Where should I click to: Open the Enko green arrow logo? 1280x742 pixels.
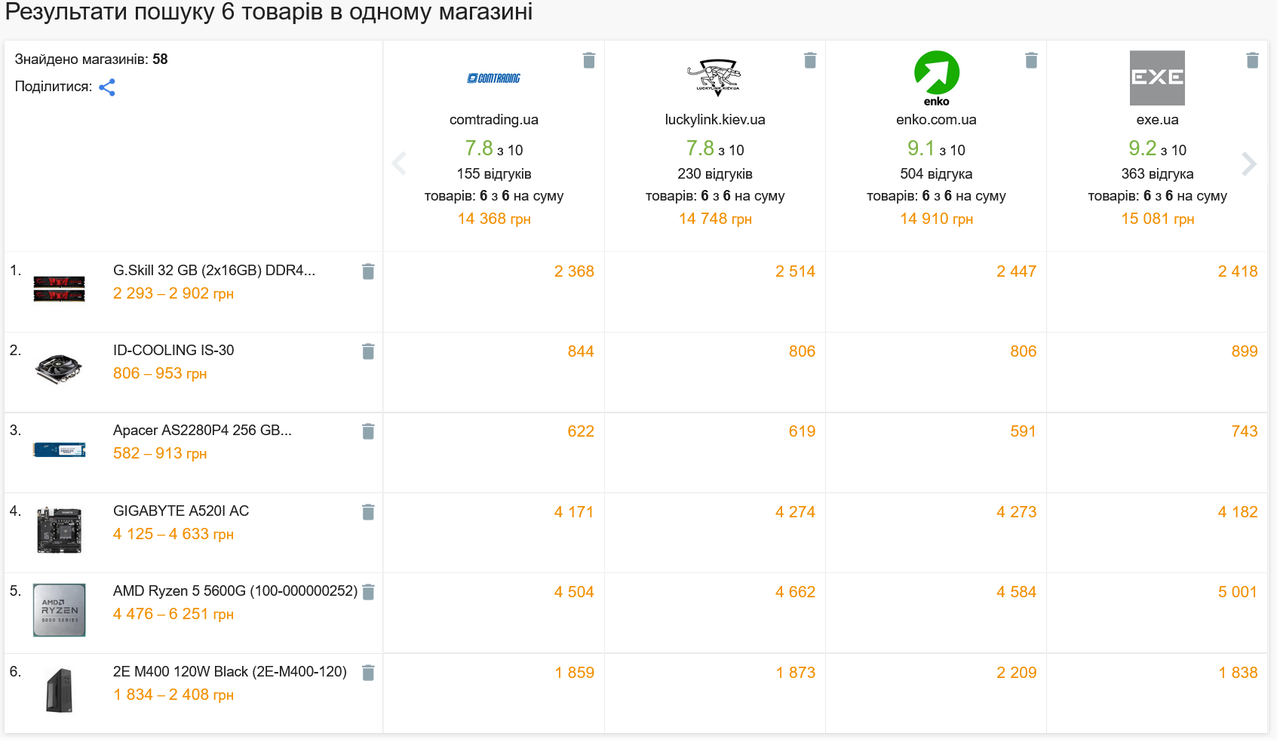(x=937, y=78)
